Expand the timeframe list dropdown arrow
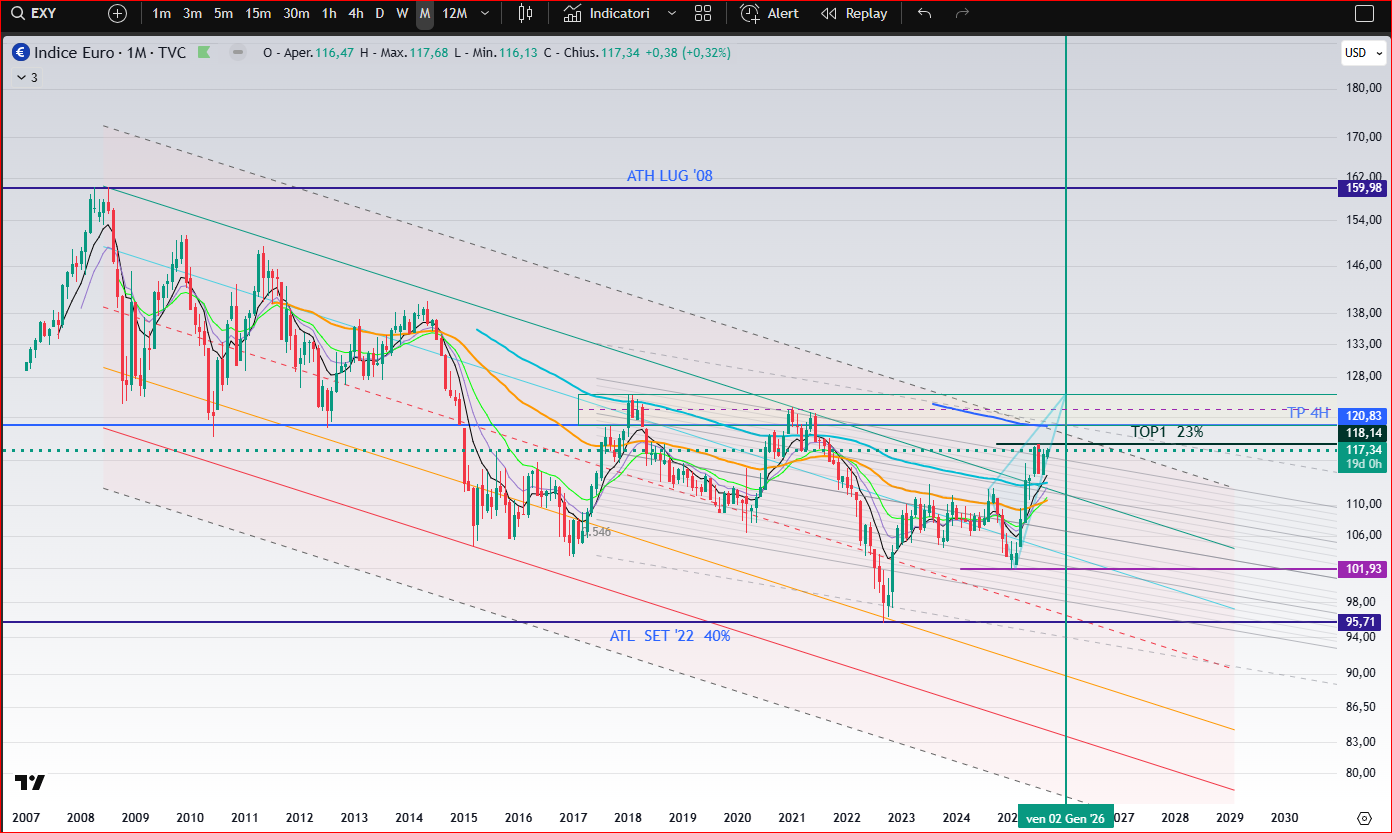This screenshot has width=1392, height=833. click(485, 14)
